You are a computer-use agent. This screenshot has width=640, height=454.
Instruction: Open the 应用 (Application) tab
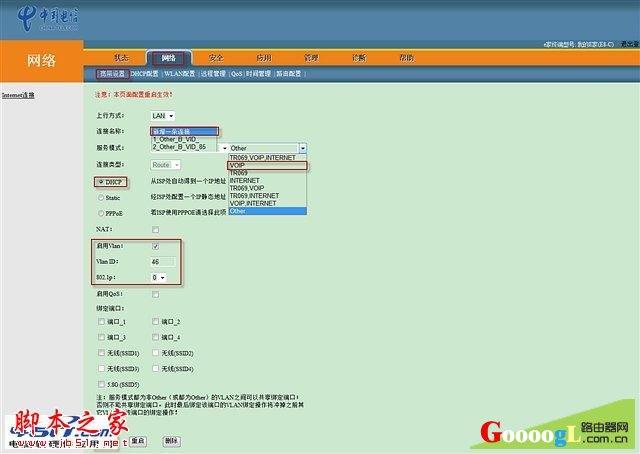(263, 58)
